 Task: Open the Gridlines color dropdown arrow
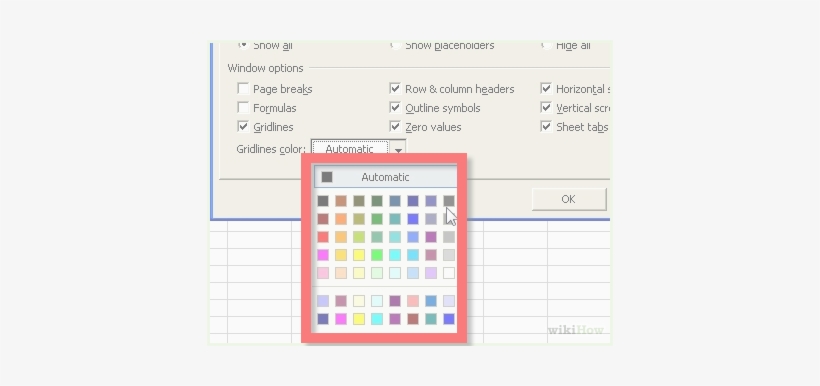pyautogui.click(x=398, y=149)
